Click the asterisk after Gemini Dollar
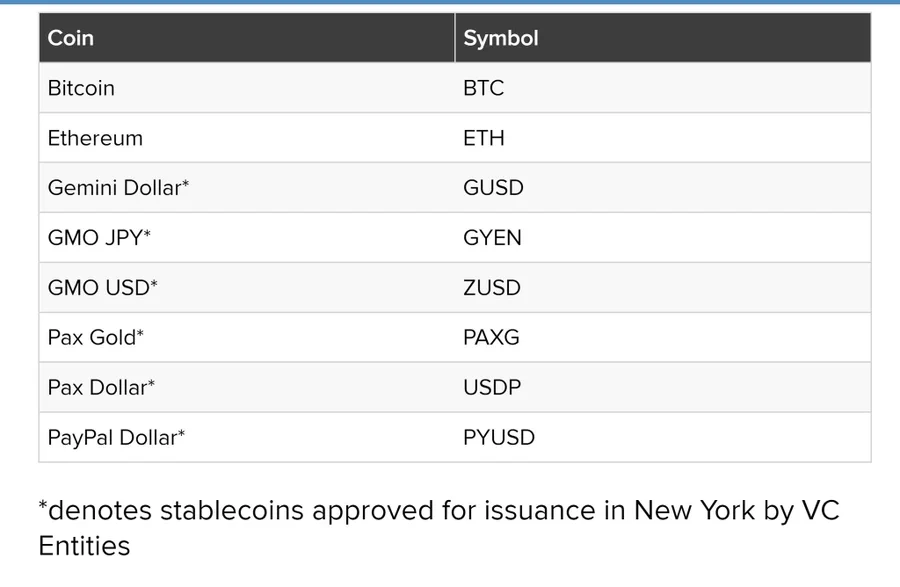The height and width of the screenshot is (587, 900). pos(185,183)
